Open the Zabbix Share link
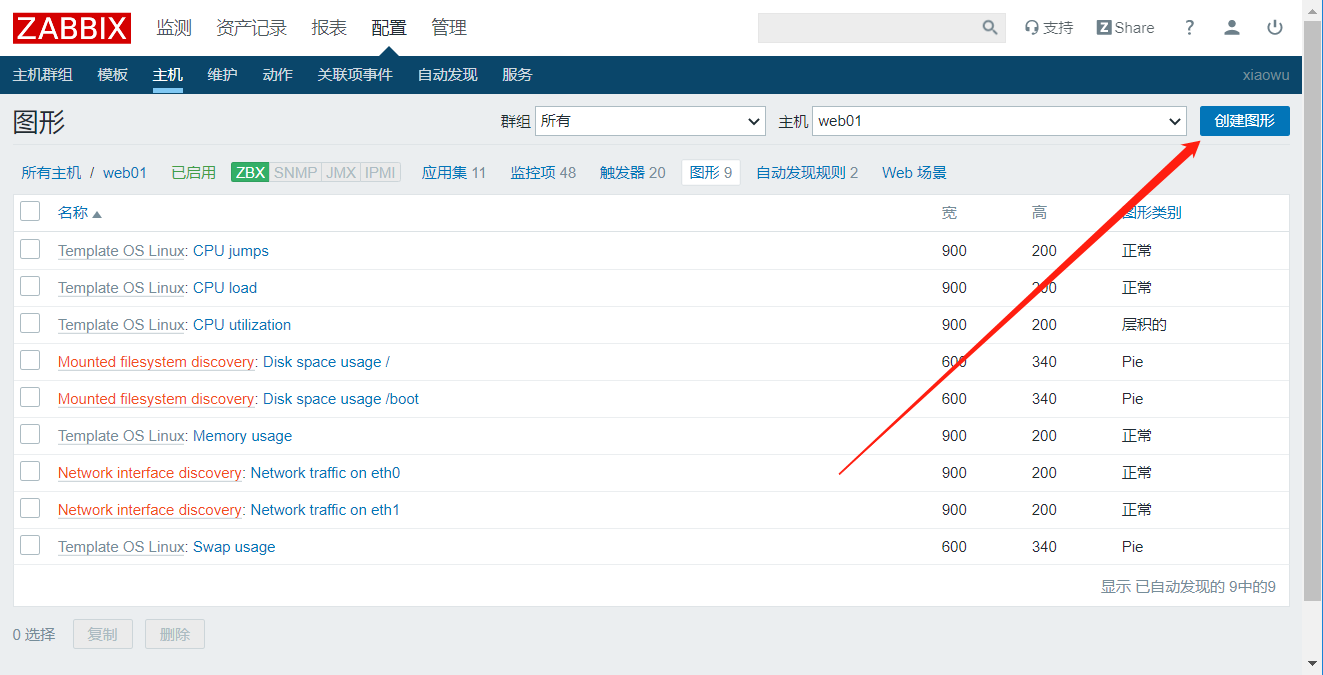The image size is (1323, 675). click(1125, 28)
